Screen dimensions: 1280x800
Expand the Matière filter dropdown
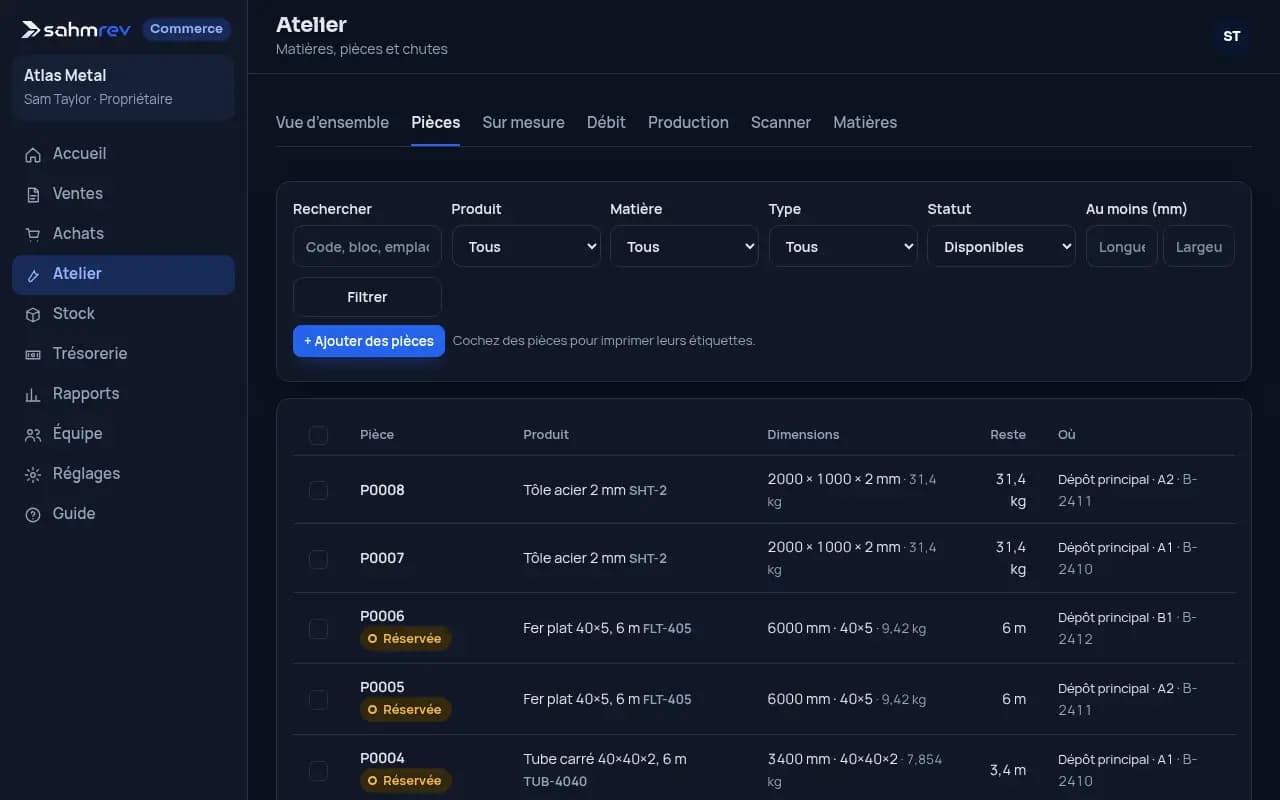pos(684,247)
